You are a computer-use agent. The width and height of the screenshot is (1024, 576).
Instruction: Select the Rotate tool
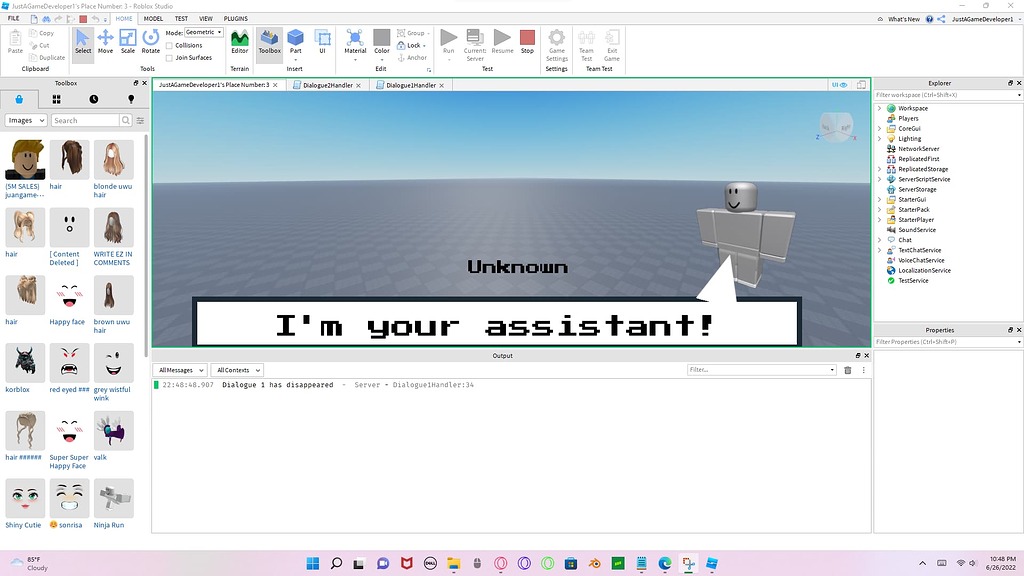(x=150, y=42)
